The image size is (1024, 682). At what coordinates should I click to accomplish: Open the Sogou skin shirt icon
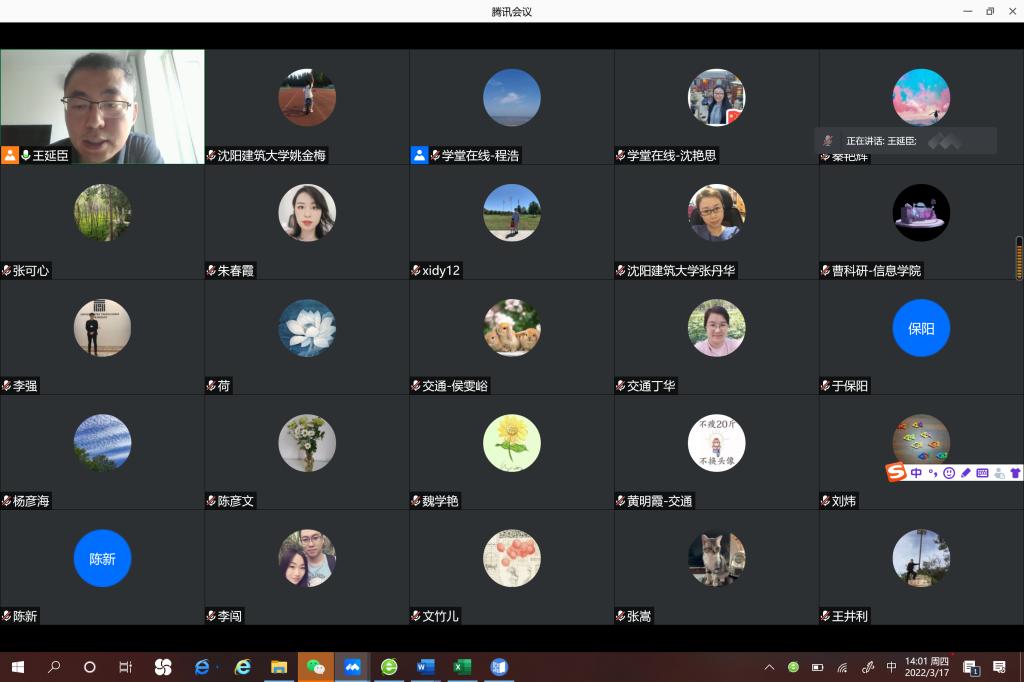coord(1014,473)
